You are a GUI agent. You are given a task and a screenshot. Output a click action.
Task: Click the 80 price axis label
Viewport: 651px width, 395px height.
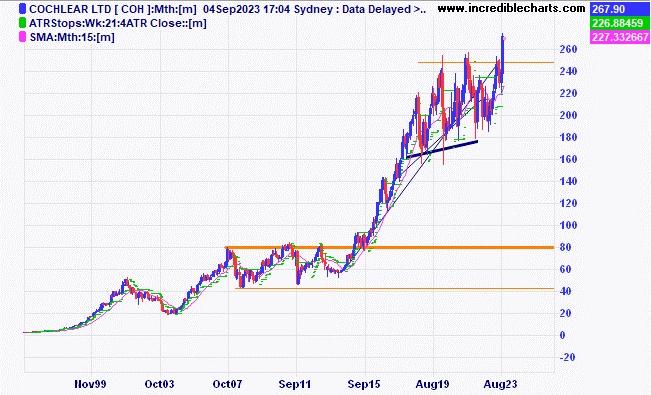[x=565, y=248]
